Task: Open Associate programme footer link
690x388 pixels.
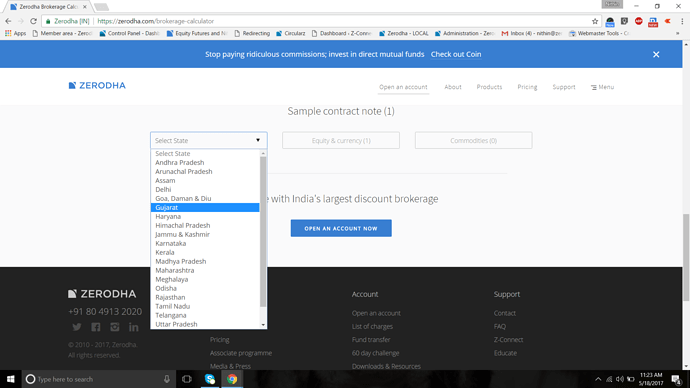Action: pyautogui.click(x=241, y=353)
